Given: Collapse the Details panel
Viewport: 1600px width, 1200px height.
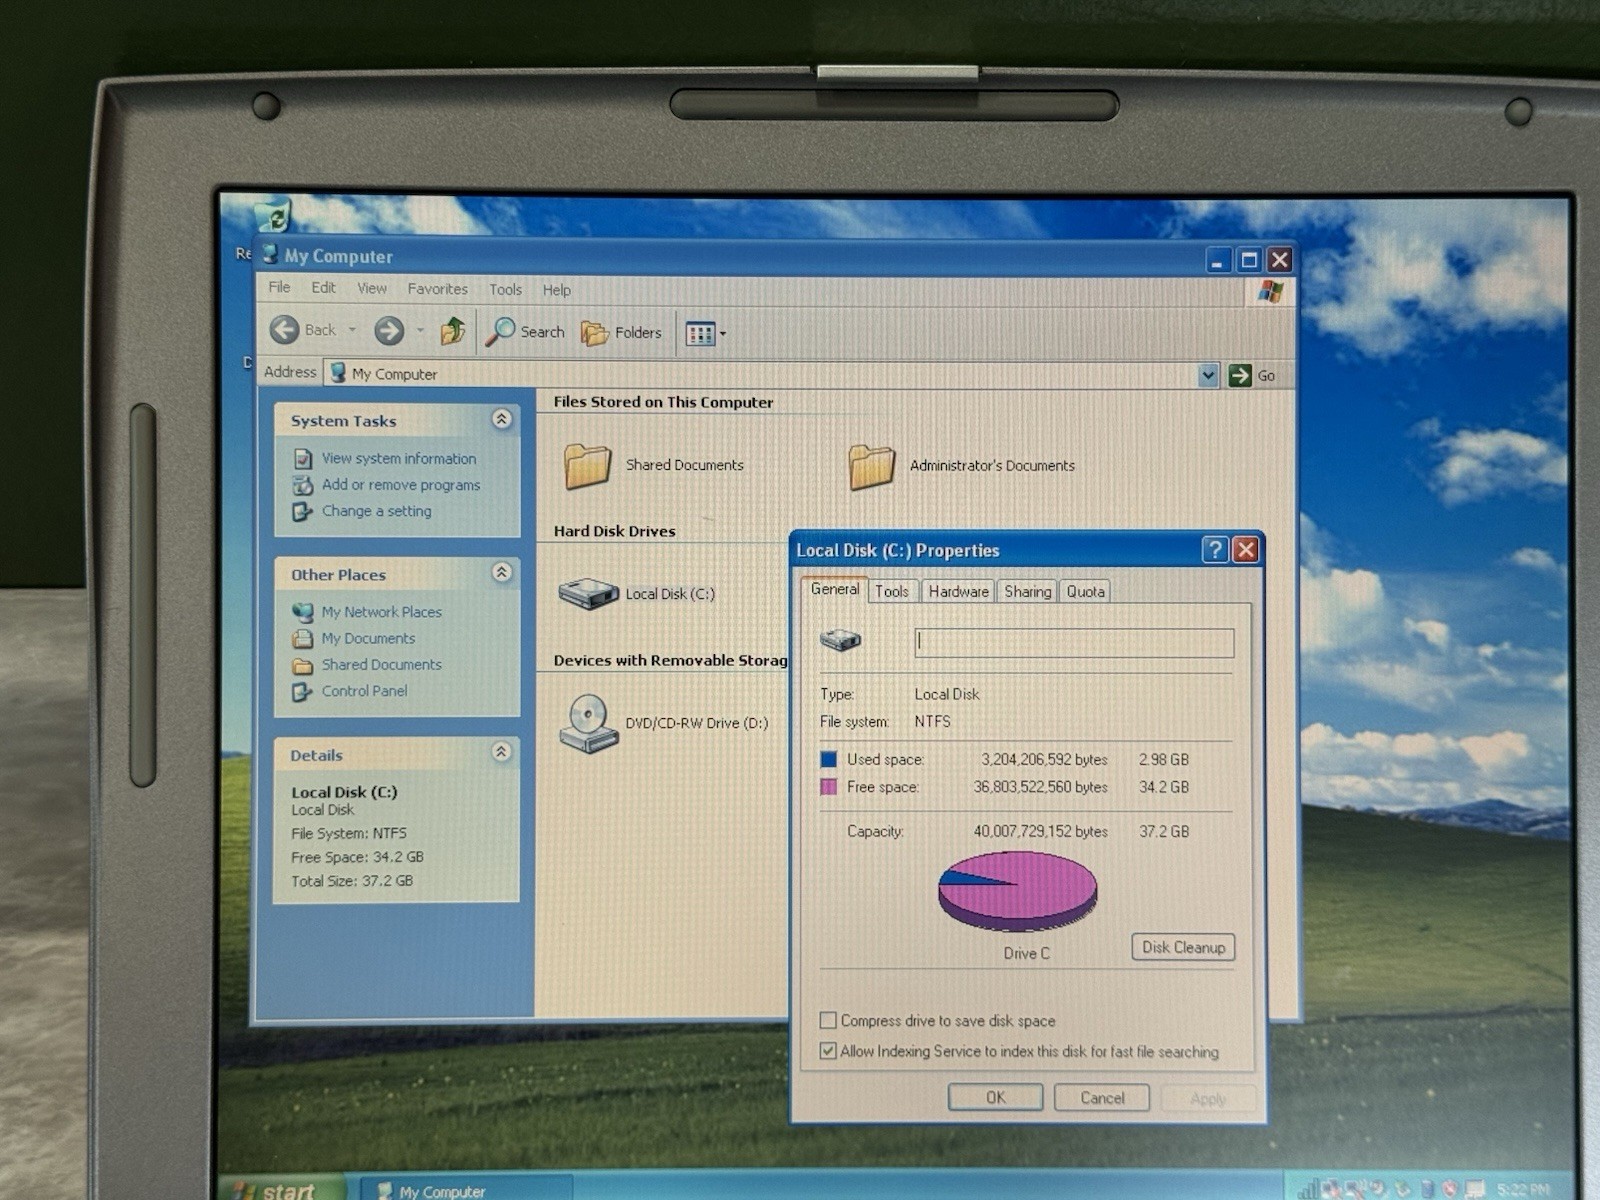Looking at the screenshot, I should 502,752.
